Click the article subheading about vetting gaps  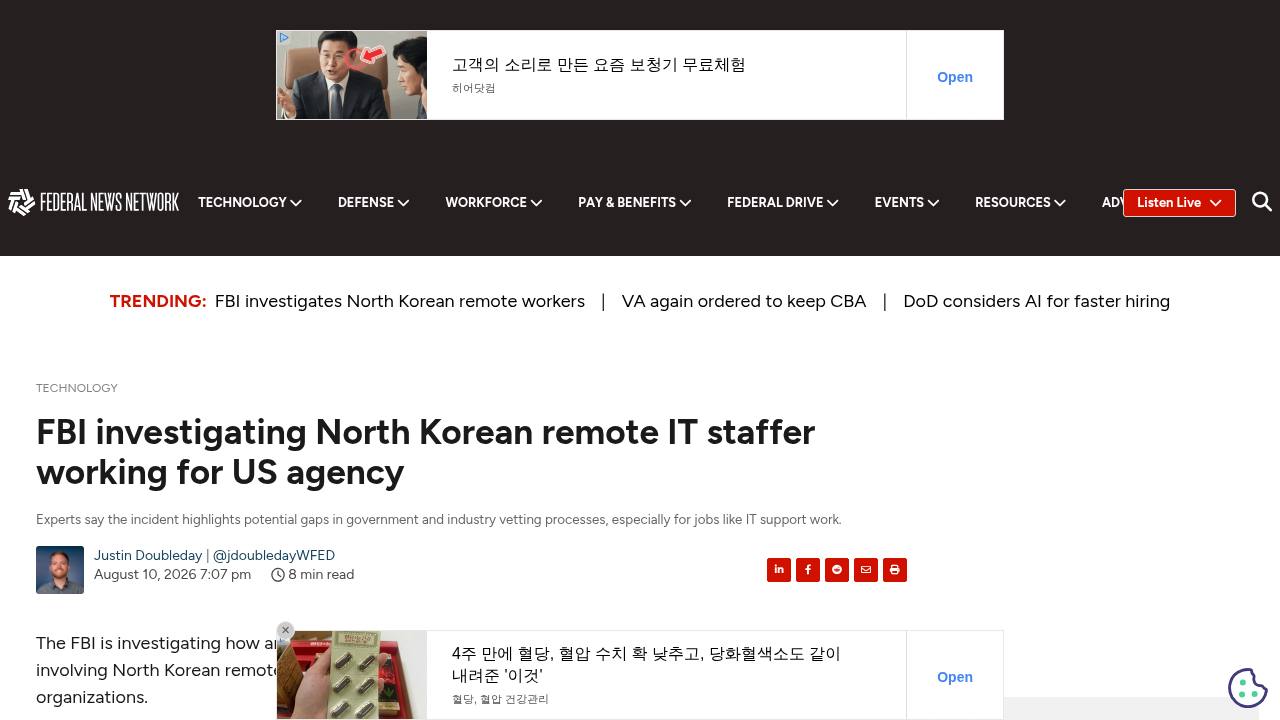439,520
